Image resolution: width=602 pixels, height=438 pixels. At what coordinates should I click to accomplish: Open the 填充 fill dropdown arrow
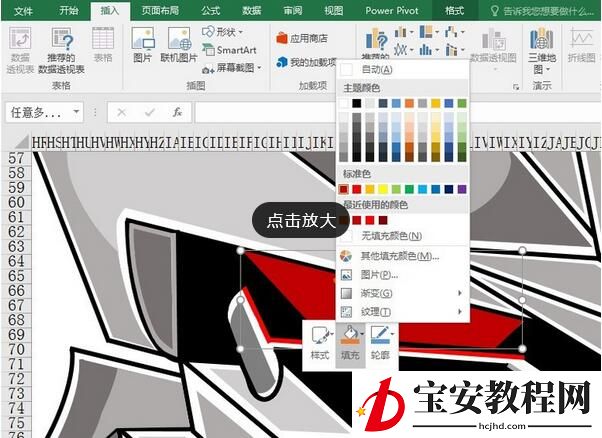361,334
